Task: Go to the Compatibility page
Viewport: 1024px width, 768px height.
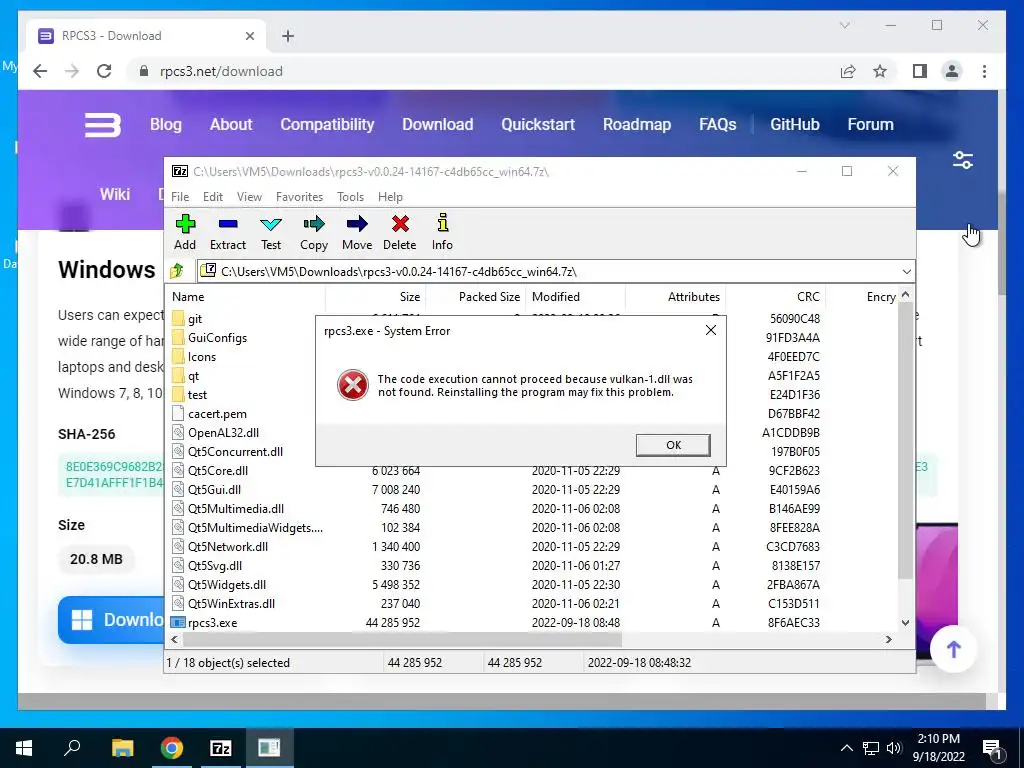Action: [x=327, y=124]
